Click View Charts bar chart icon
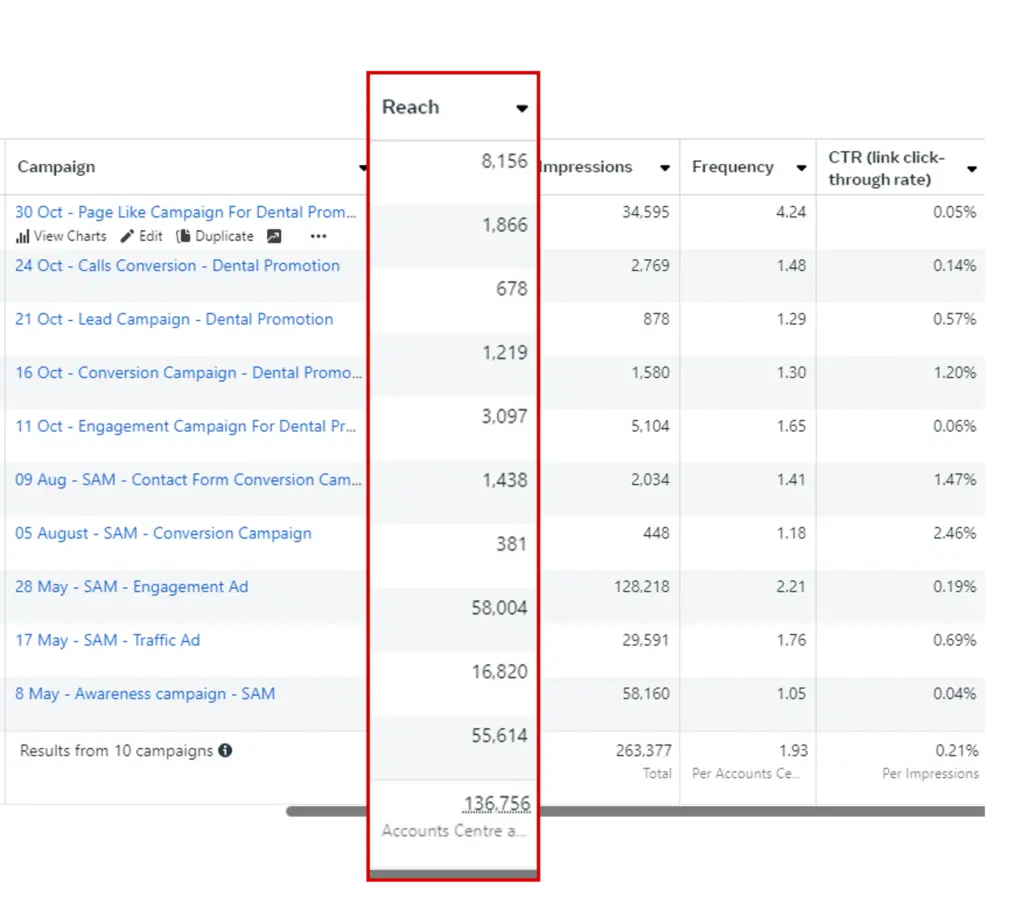The width and height of the screenshot is (1024, 912). (22, 237)
